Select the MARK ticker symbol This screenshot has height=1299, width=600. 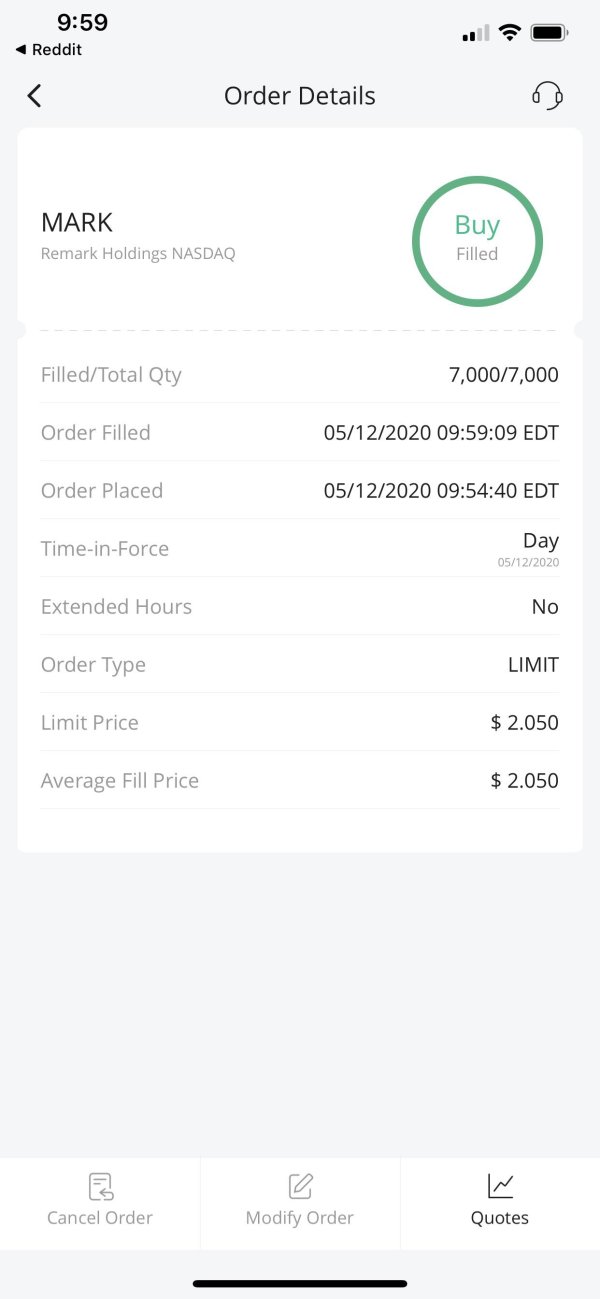(77, 223)
